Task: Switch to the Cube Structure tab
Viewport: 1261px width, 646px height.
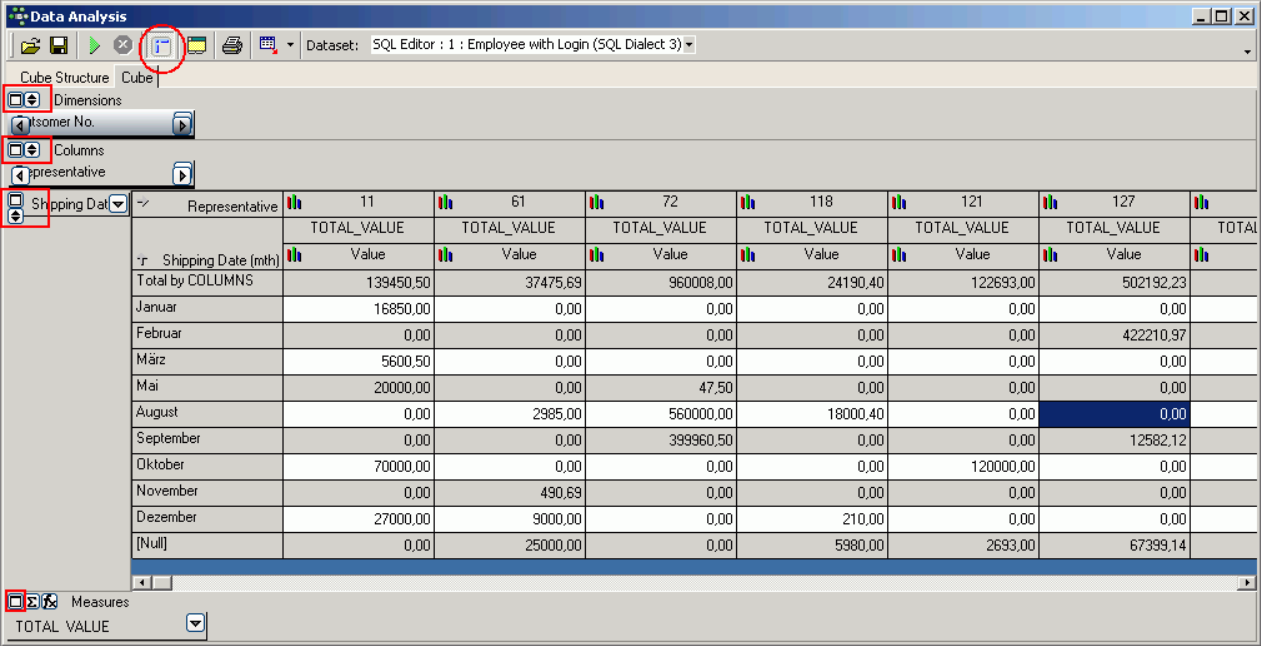Action: 64,78
